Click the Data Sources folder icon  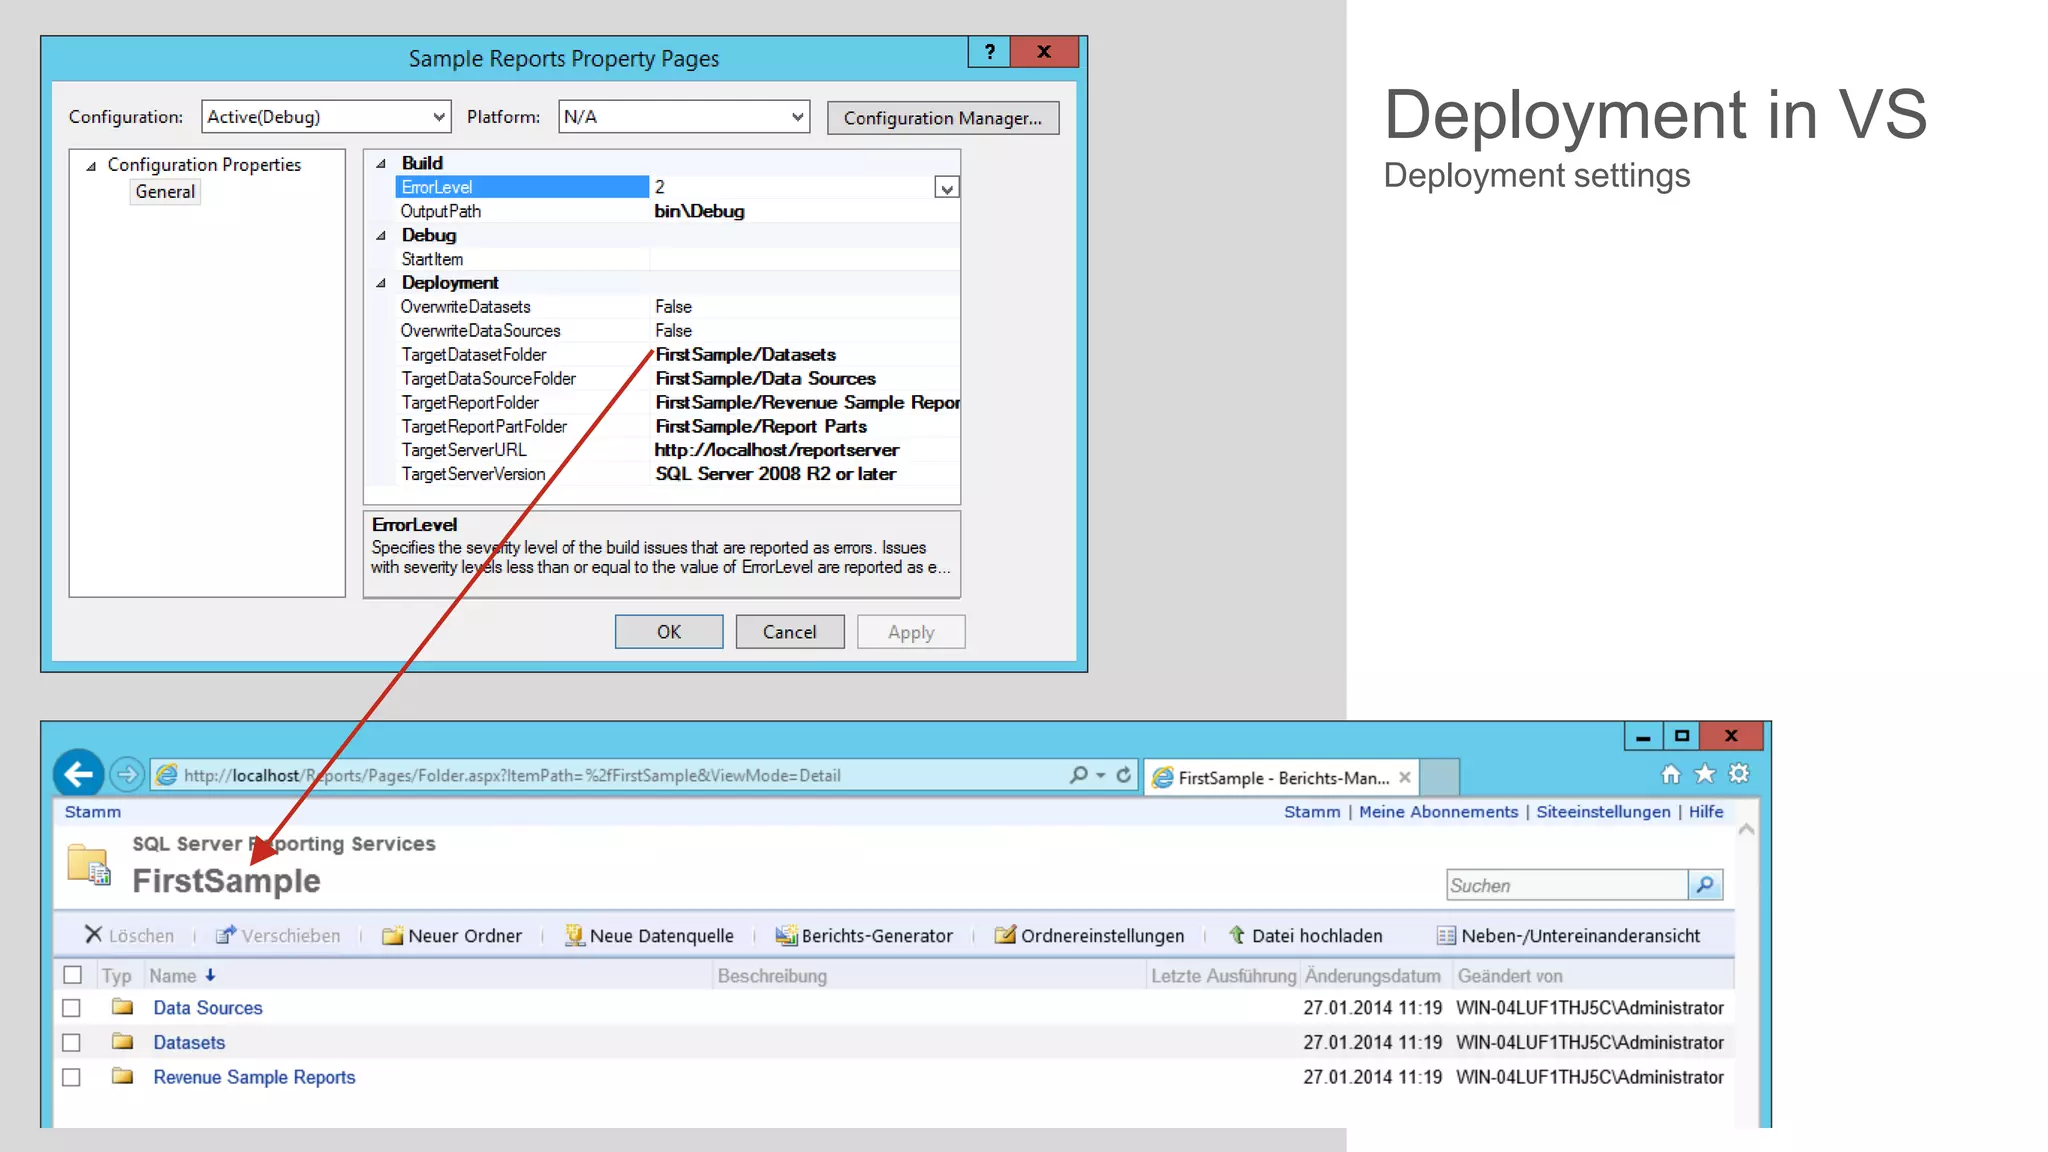point(122,1006)
